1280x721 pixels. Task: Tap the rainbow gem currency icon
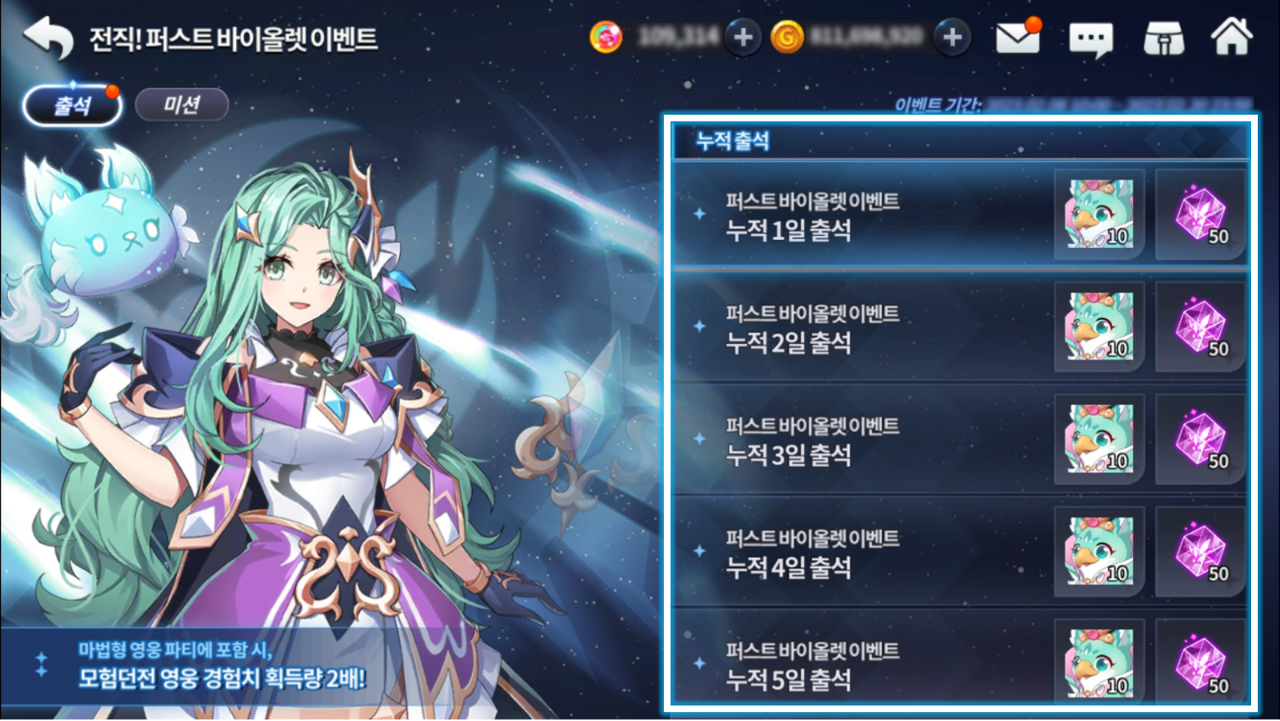606,38
